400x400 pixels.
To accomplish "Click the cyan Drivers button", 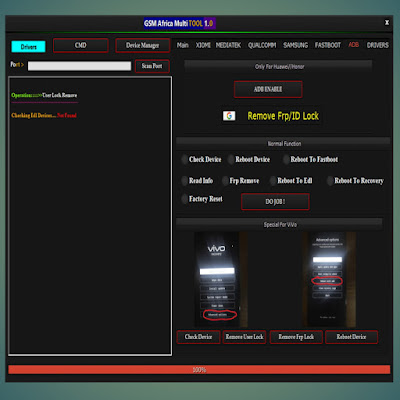I will tap(29, 47).
